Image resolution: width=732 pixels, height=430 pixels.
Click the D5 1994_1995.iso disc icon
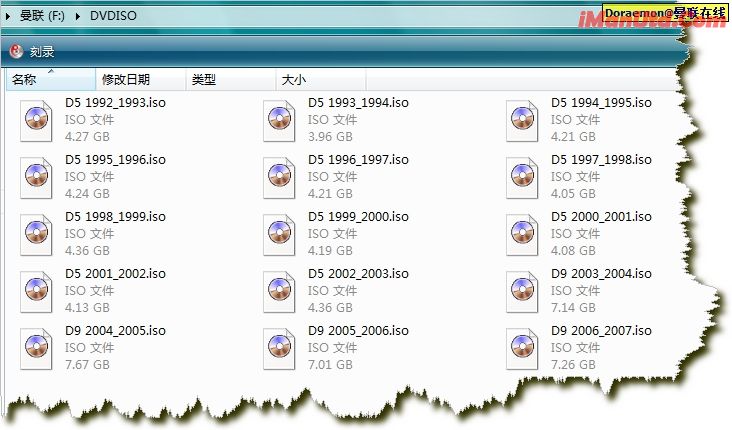(522, 120)
